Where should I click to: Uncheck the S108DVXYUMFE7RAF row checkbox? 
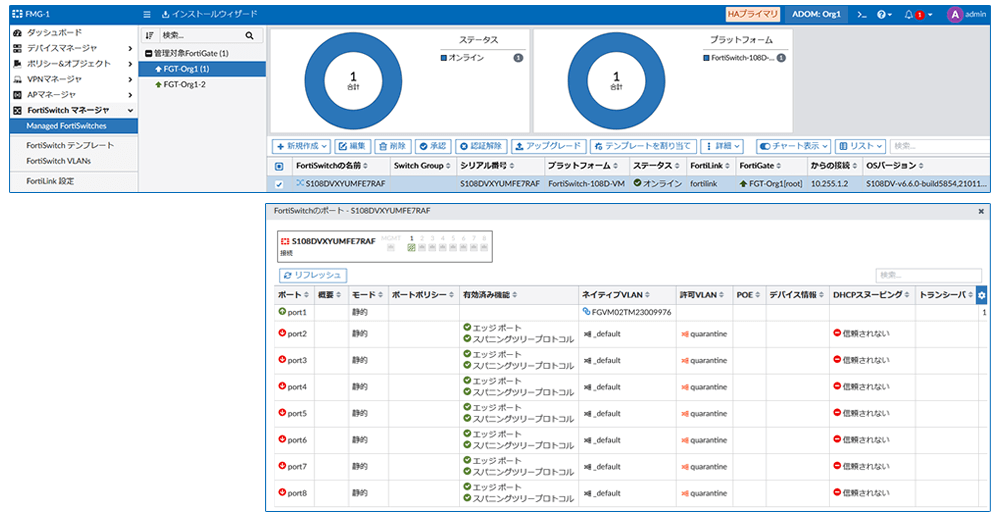tap(279, 184)
